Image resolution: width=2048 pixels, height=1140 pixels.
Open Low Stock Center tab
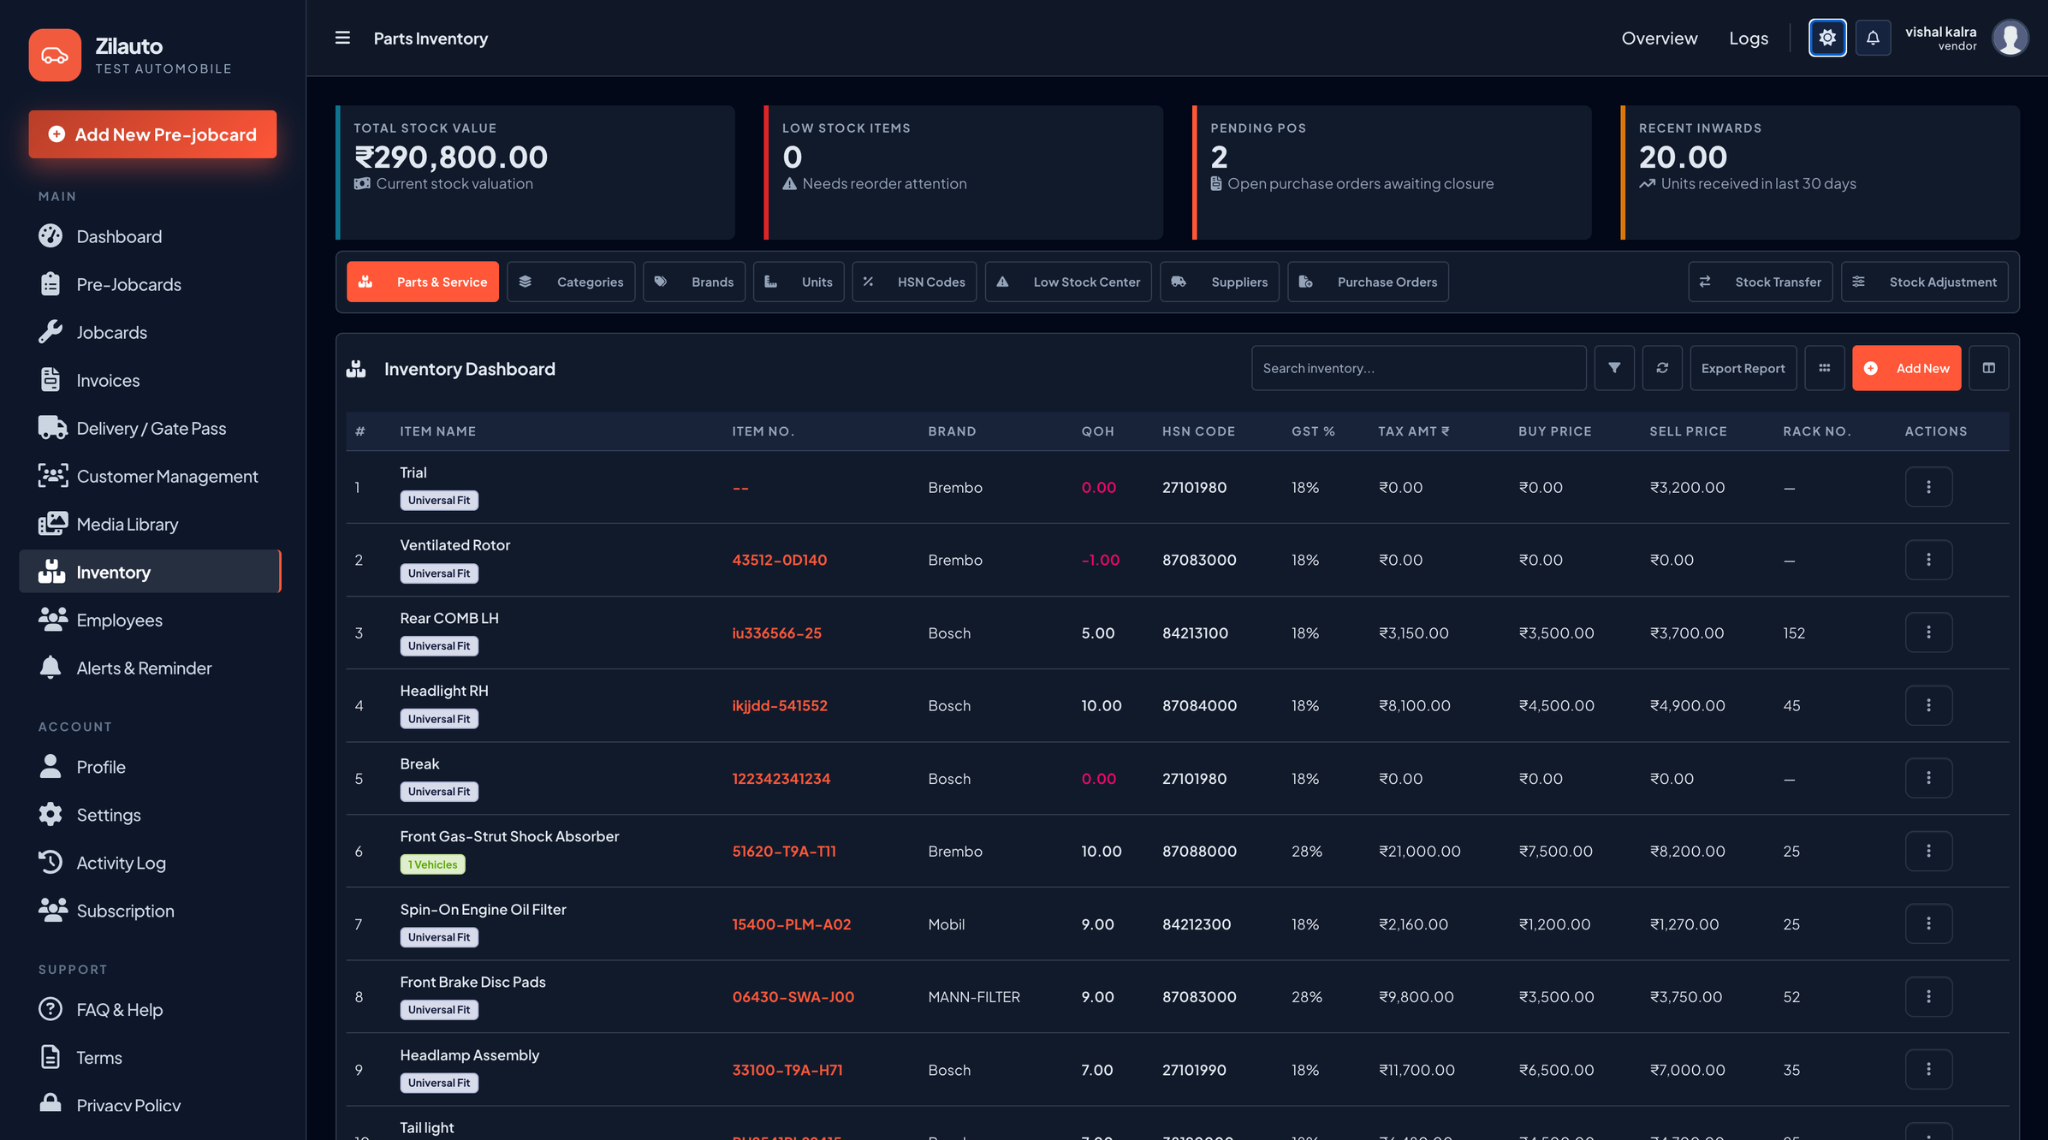(1068, 282)
